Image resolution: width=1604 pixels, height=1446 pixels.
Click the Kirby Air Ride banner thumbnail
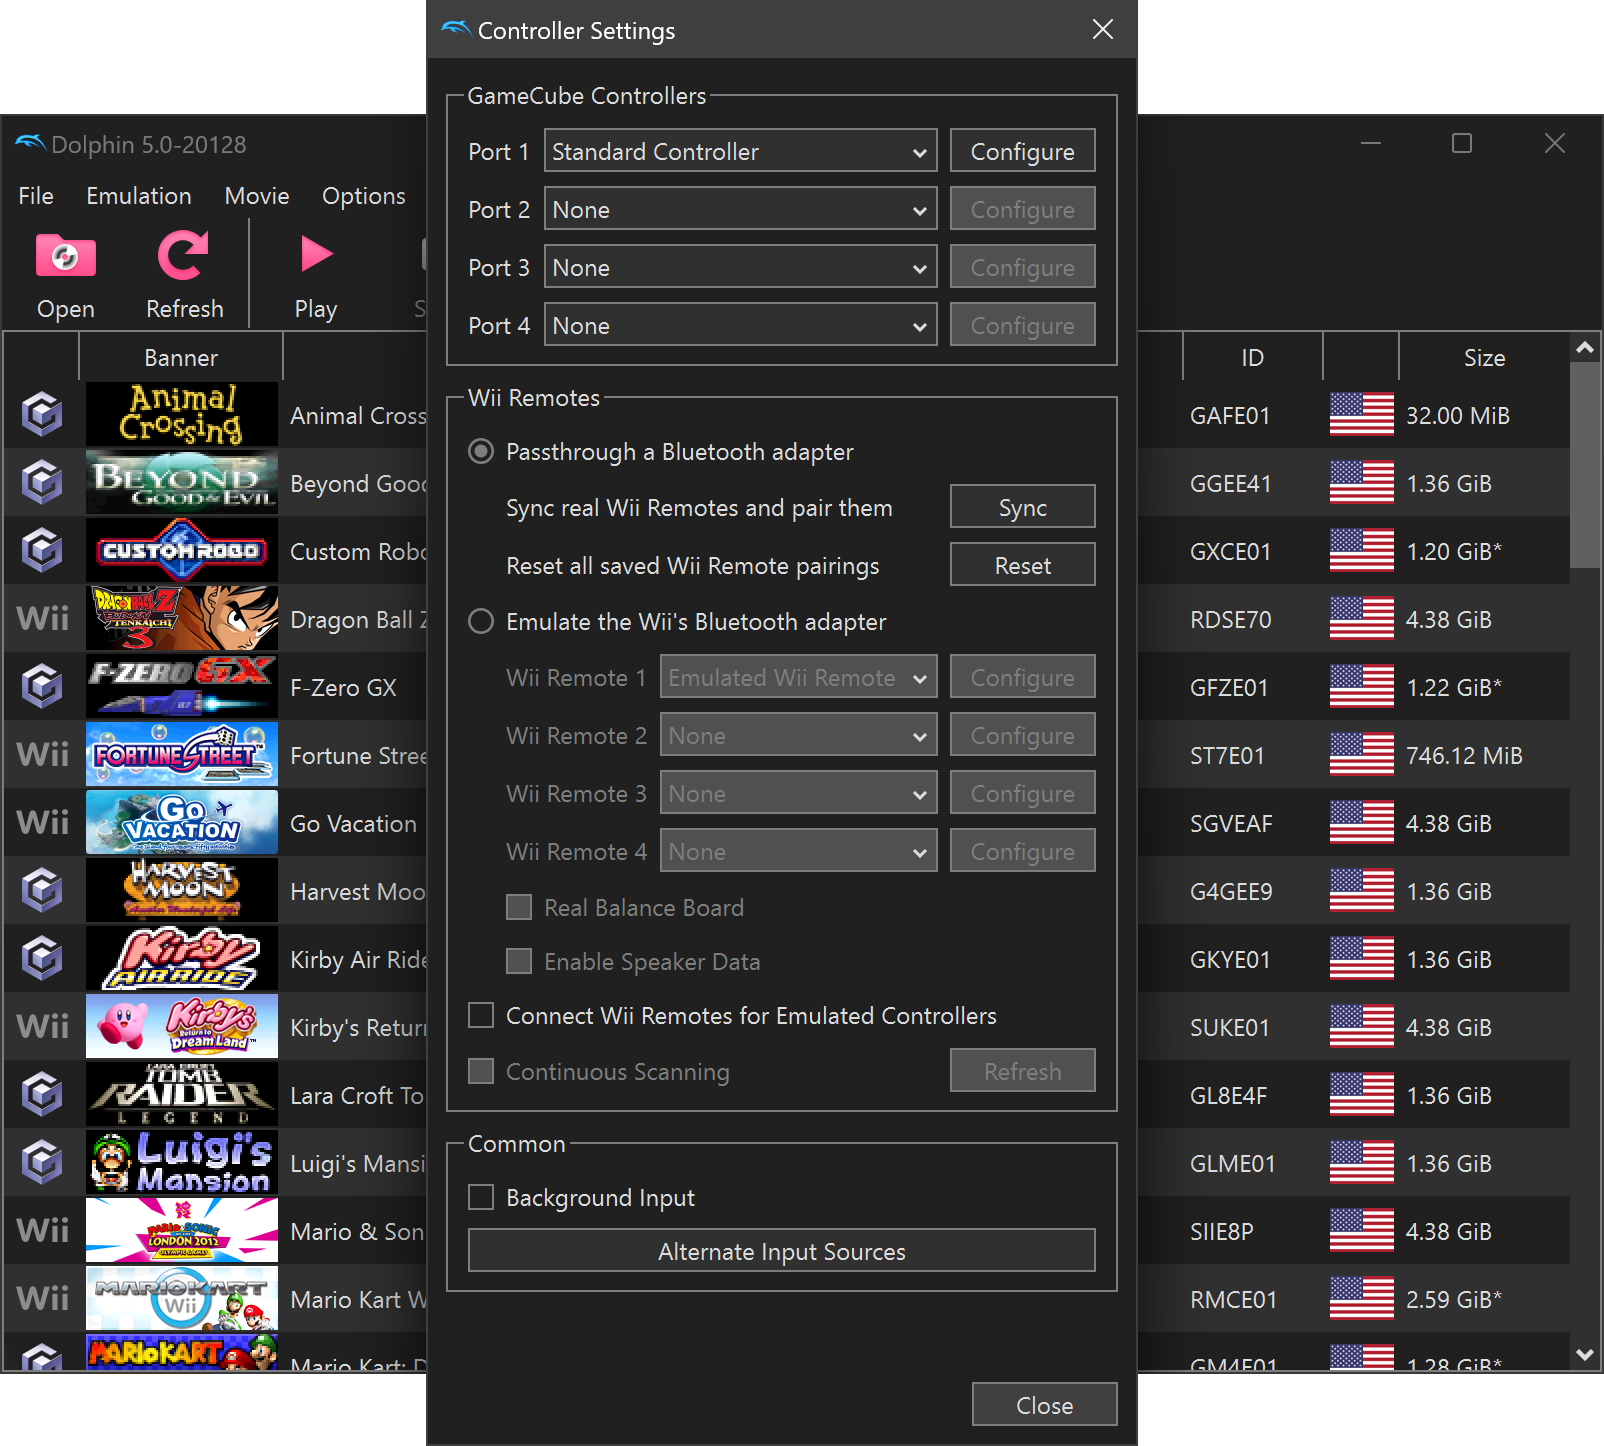tap(182, 958)
